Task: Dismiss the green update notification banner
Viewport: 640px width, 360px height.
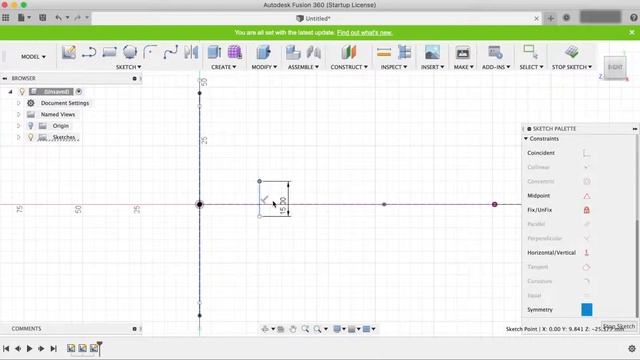Action: 632,32
